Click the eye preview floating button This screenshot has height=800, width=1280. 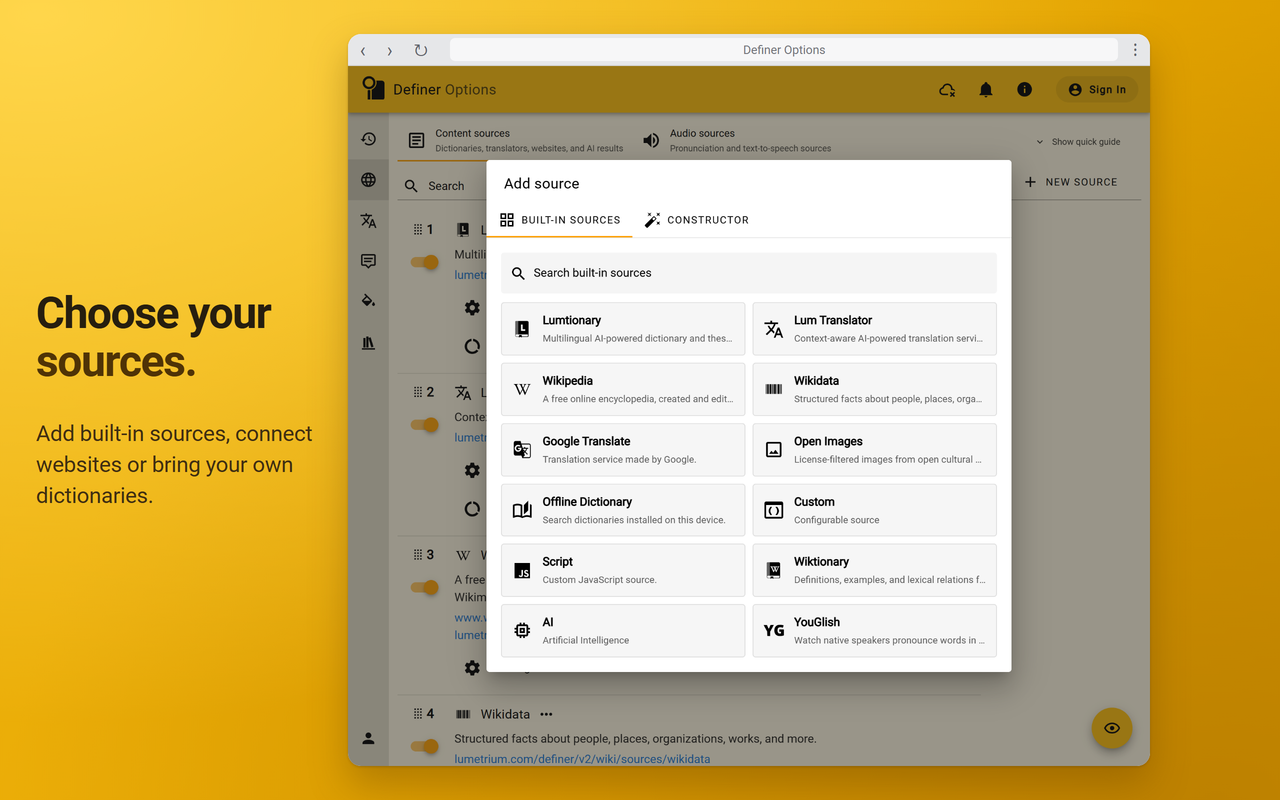point(1111,728)
